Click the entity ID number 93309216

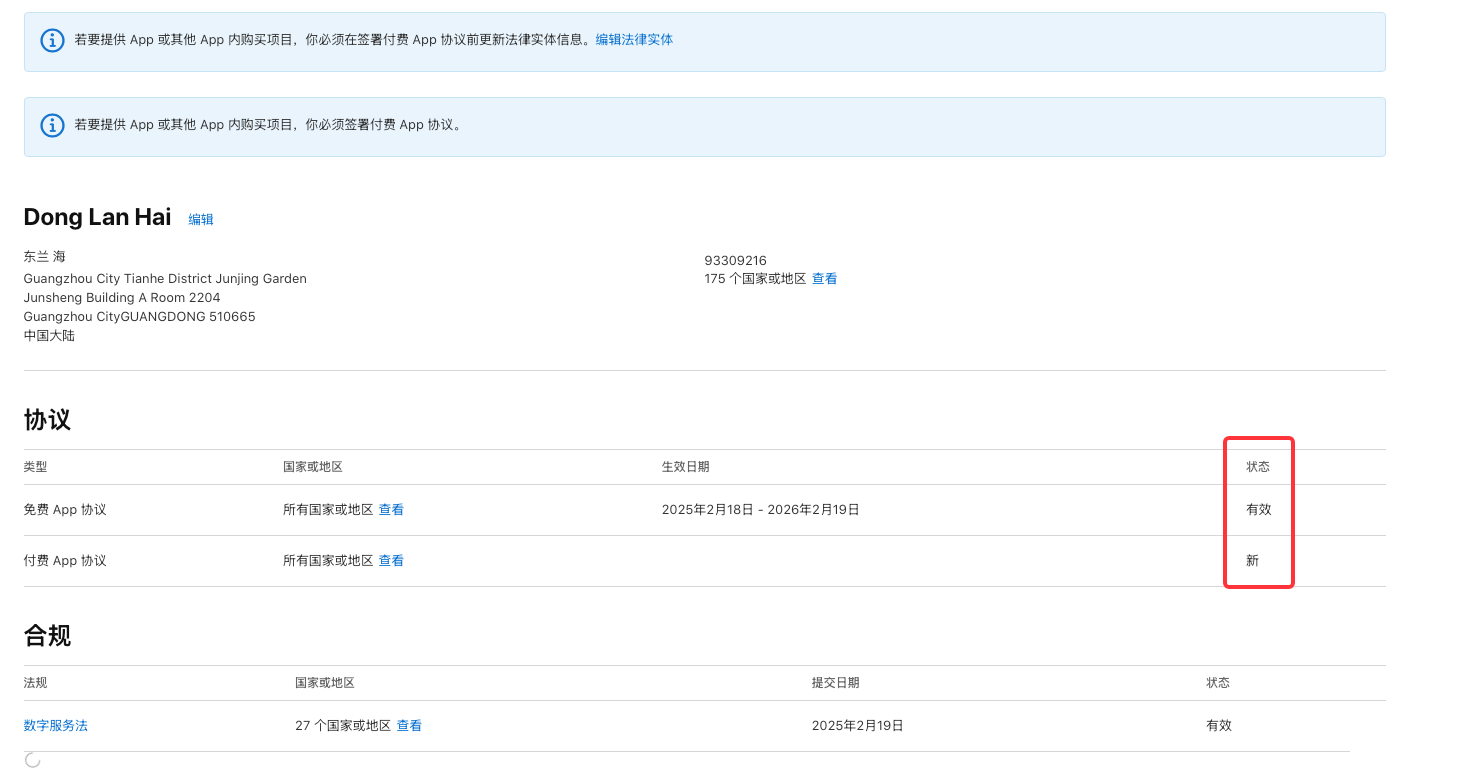[735, 261]
